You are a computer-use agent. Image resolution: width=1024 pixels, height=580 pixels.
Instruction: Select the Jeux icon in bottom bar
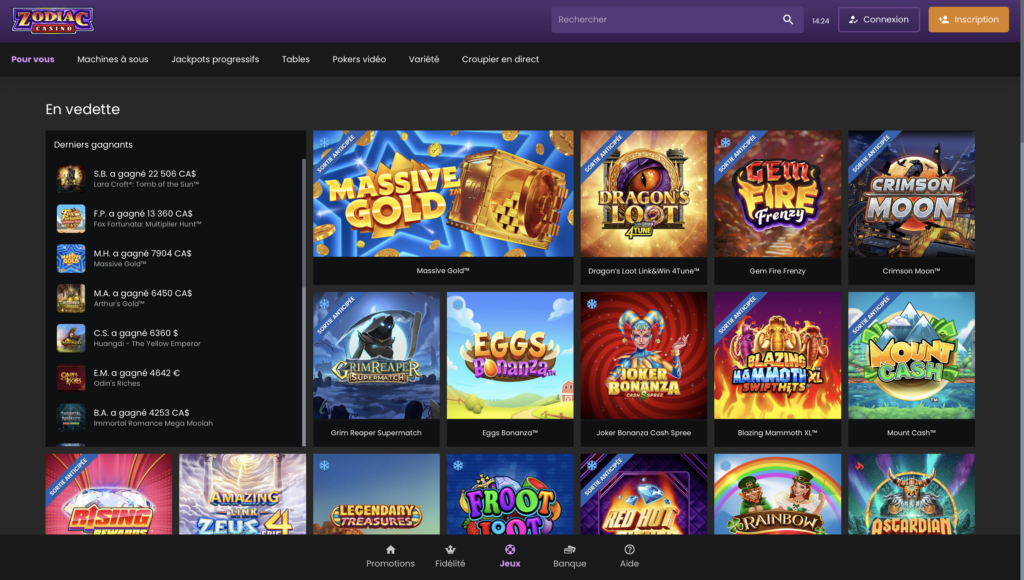pos(510,549)
